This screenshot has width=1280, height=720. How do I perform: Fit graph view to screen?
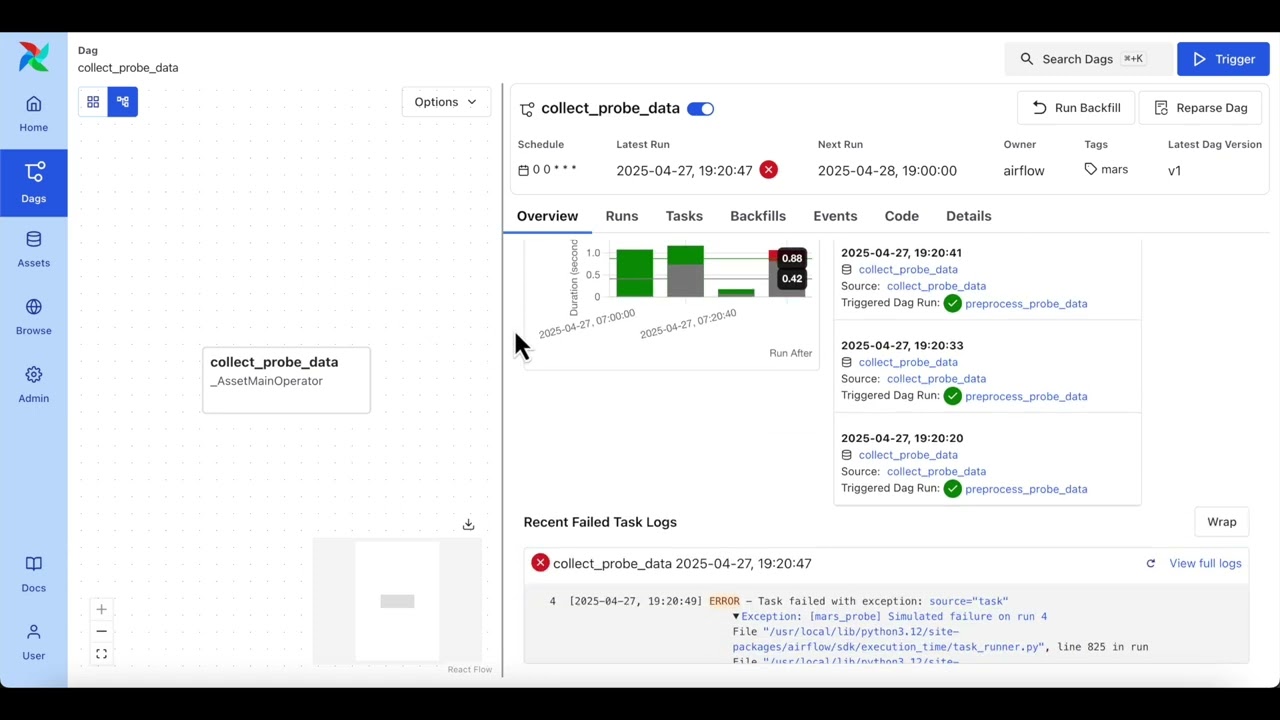[101, 654]
